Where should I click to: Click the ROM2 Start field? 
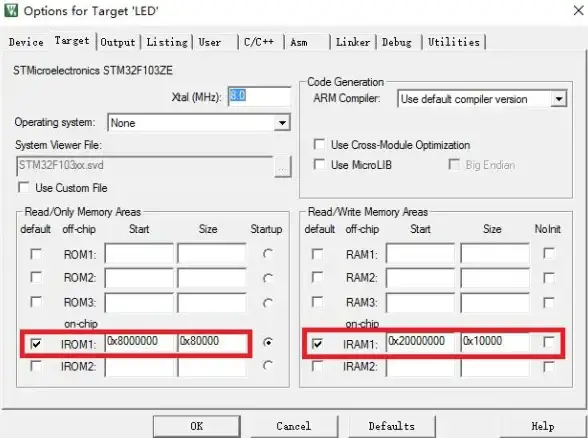[139, 278]
